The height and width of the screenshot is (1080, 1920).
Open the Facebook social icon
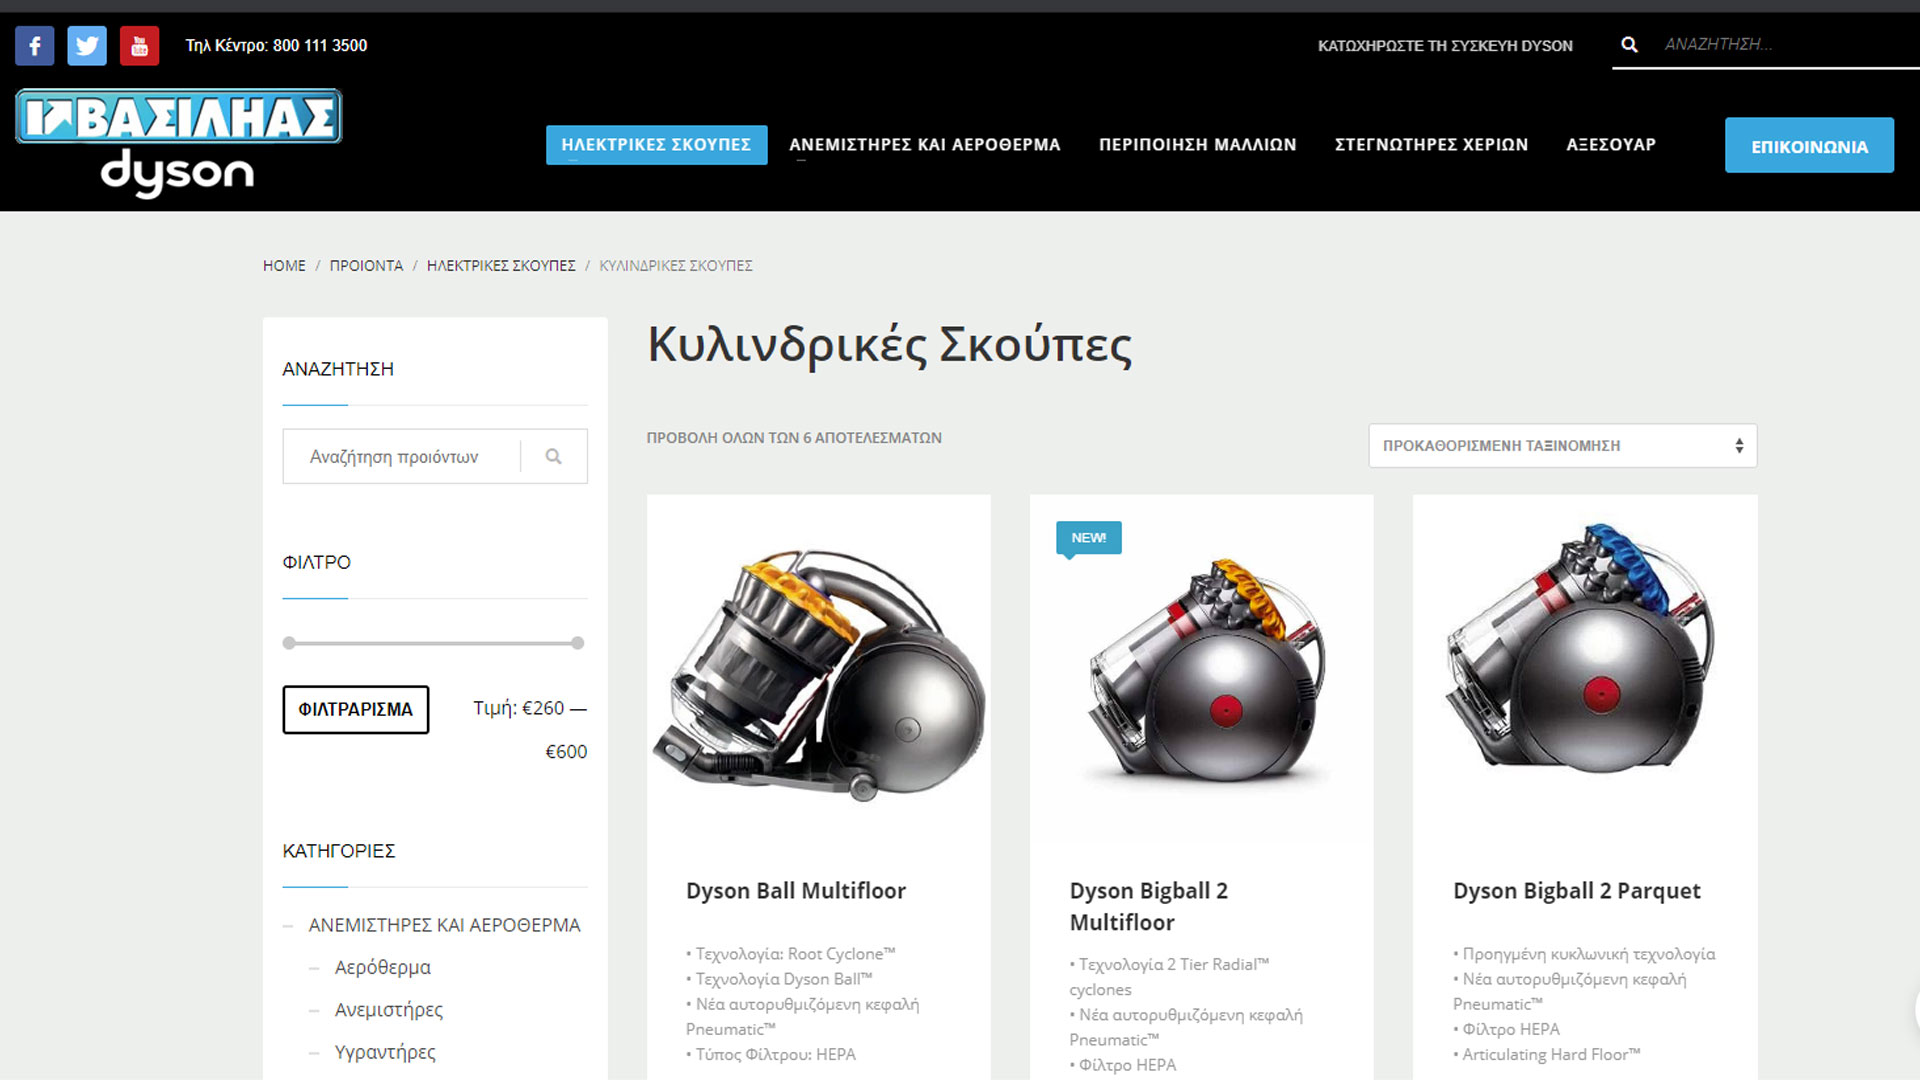35,46
